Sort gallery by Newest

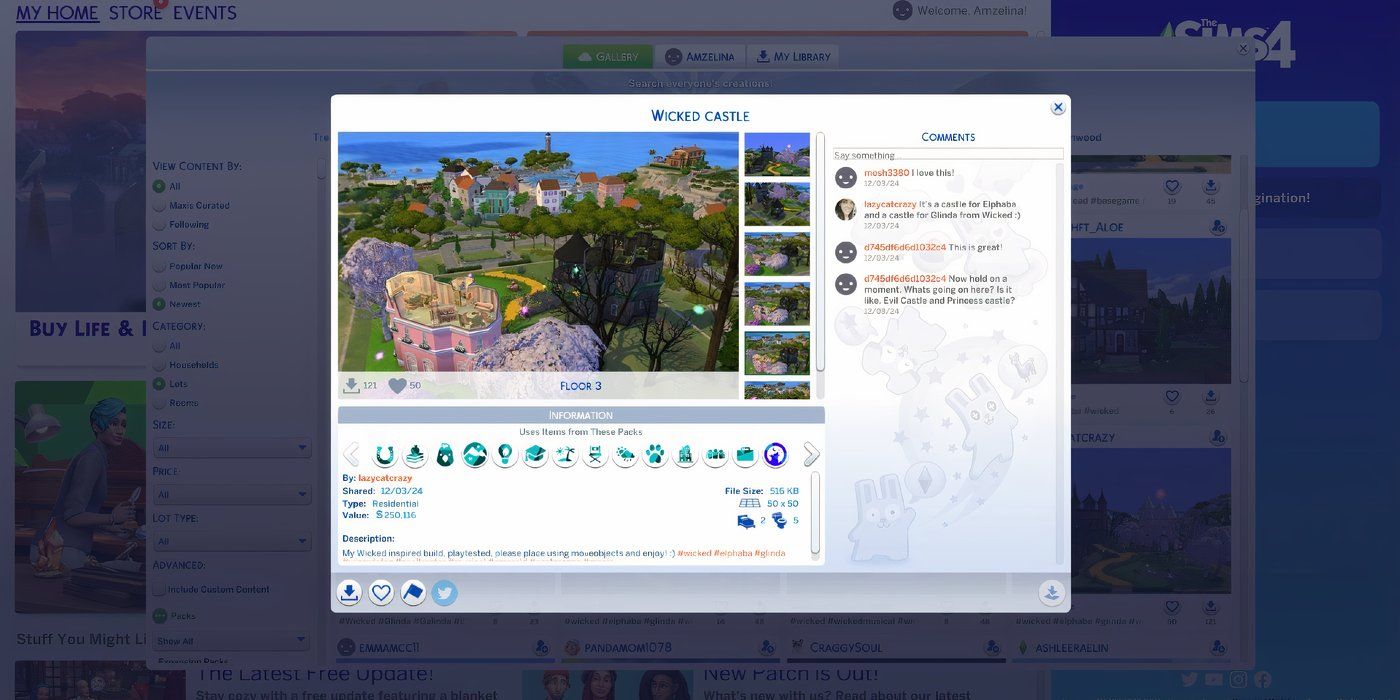pyautogui.click(x=159, y=304)
